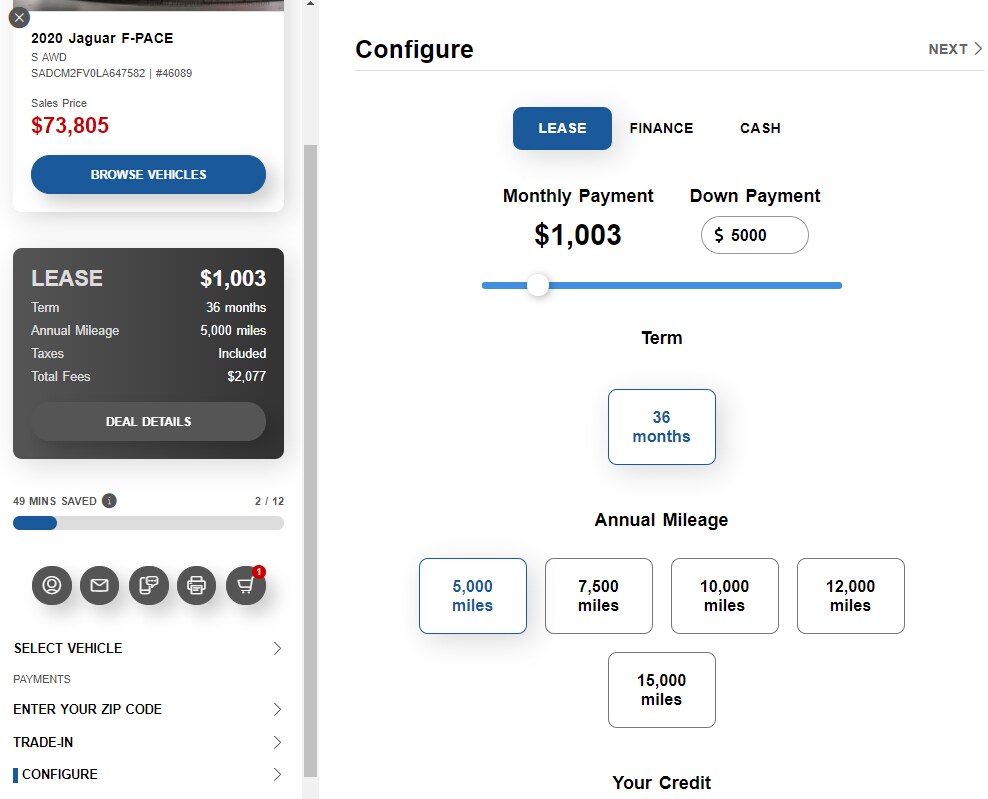Image resolution: width=988 pixels, height=799 pixels.
Task: Click the Browse Vehicles button
Action: coord(148,175)
